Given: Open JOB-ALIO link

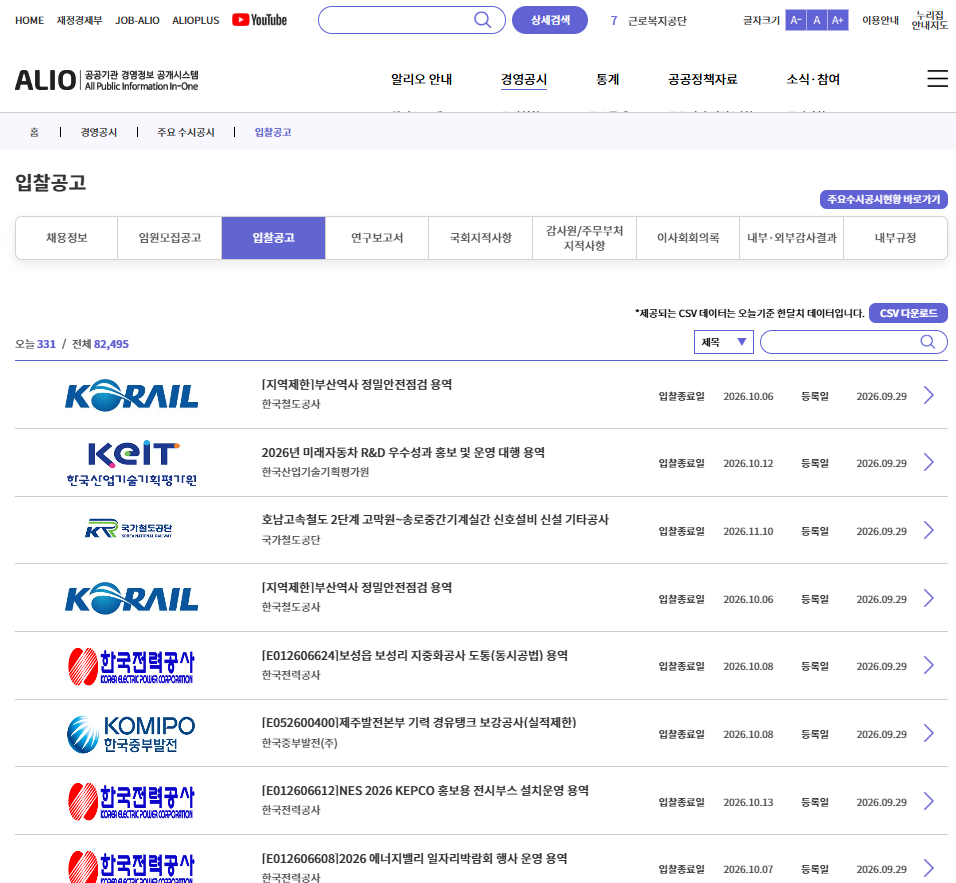Looking at the screenshot, I should (x=137, y=20).
